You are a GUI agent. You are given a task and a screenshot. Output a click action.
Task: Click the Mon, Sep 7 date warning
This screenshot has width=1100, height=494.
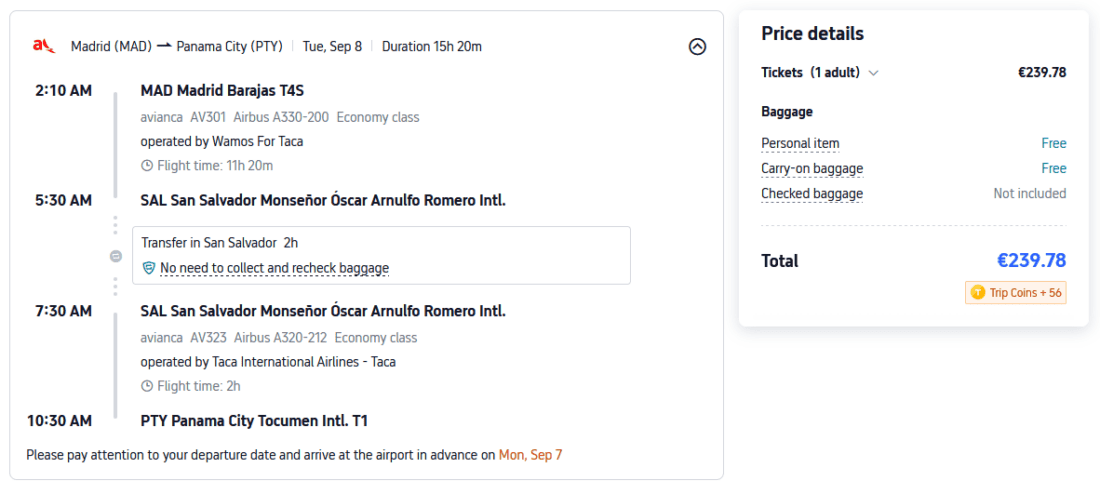click(530, 455)
